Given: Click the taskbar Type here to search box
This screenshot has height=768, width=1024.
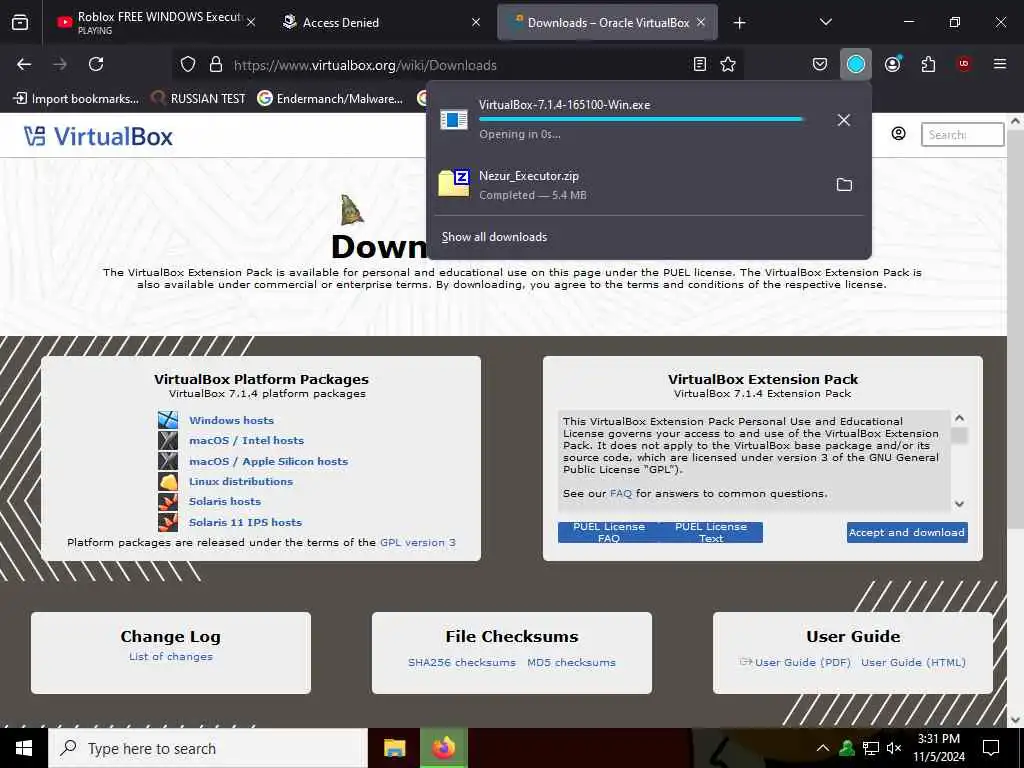Looking at the screenshot, I should point(208,748).
